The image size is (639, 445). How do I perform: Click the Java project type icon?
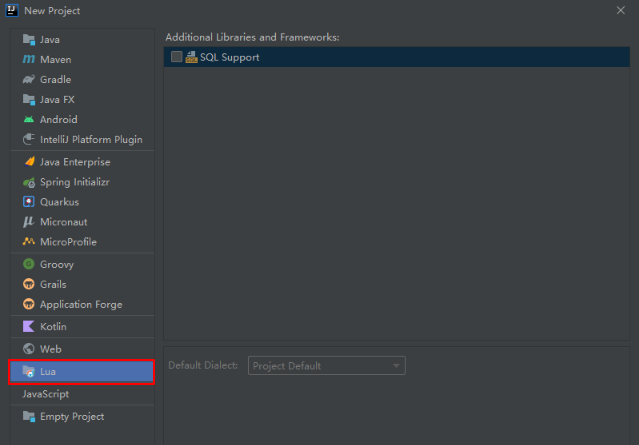tap(29, 40)
